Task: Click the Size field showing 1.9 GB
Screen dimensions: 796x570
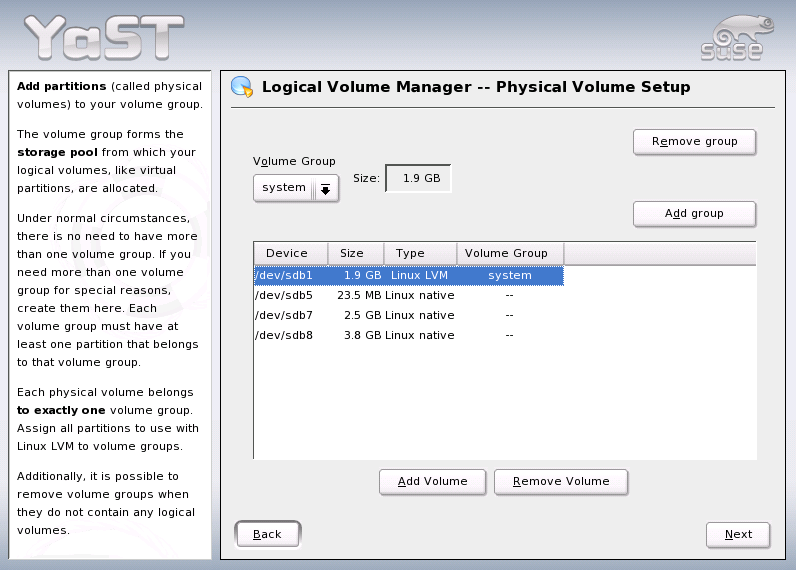Action: click(418, 179)
